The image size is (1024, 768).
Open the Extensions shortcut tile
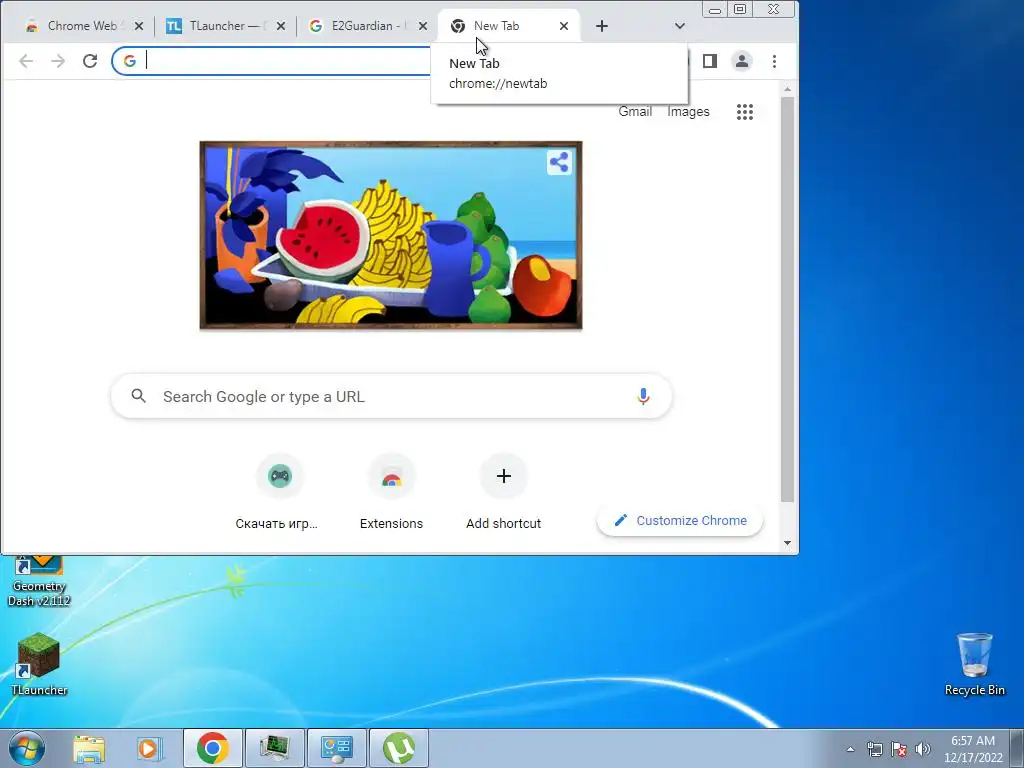pyautogui.click(x=391, y=492)
